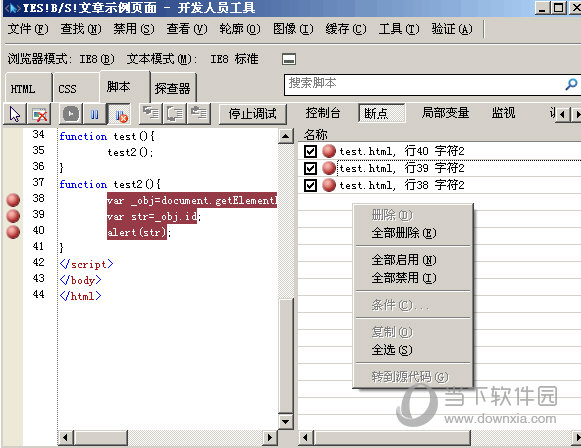The width and height of the screenshot is (581, 448).
Task: Open the 验证(A) menu
Action: click(452, 29)
